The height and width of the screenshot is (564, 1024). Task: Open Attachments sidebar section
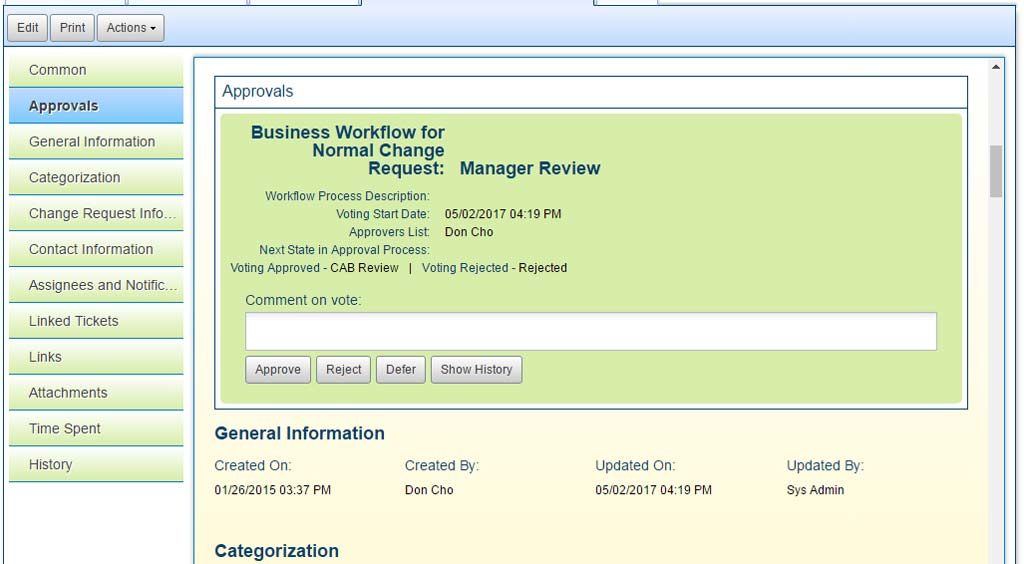pyautogui.click(x=96, y=394)
